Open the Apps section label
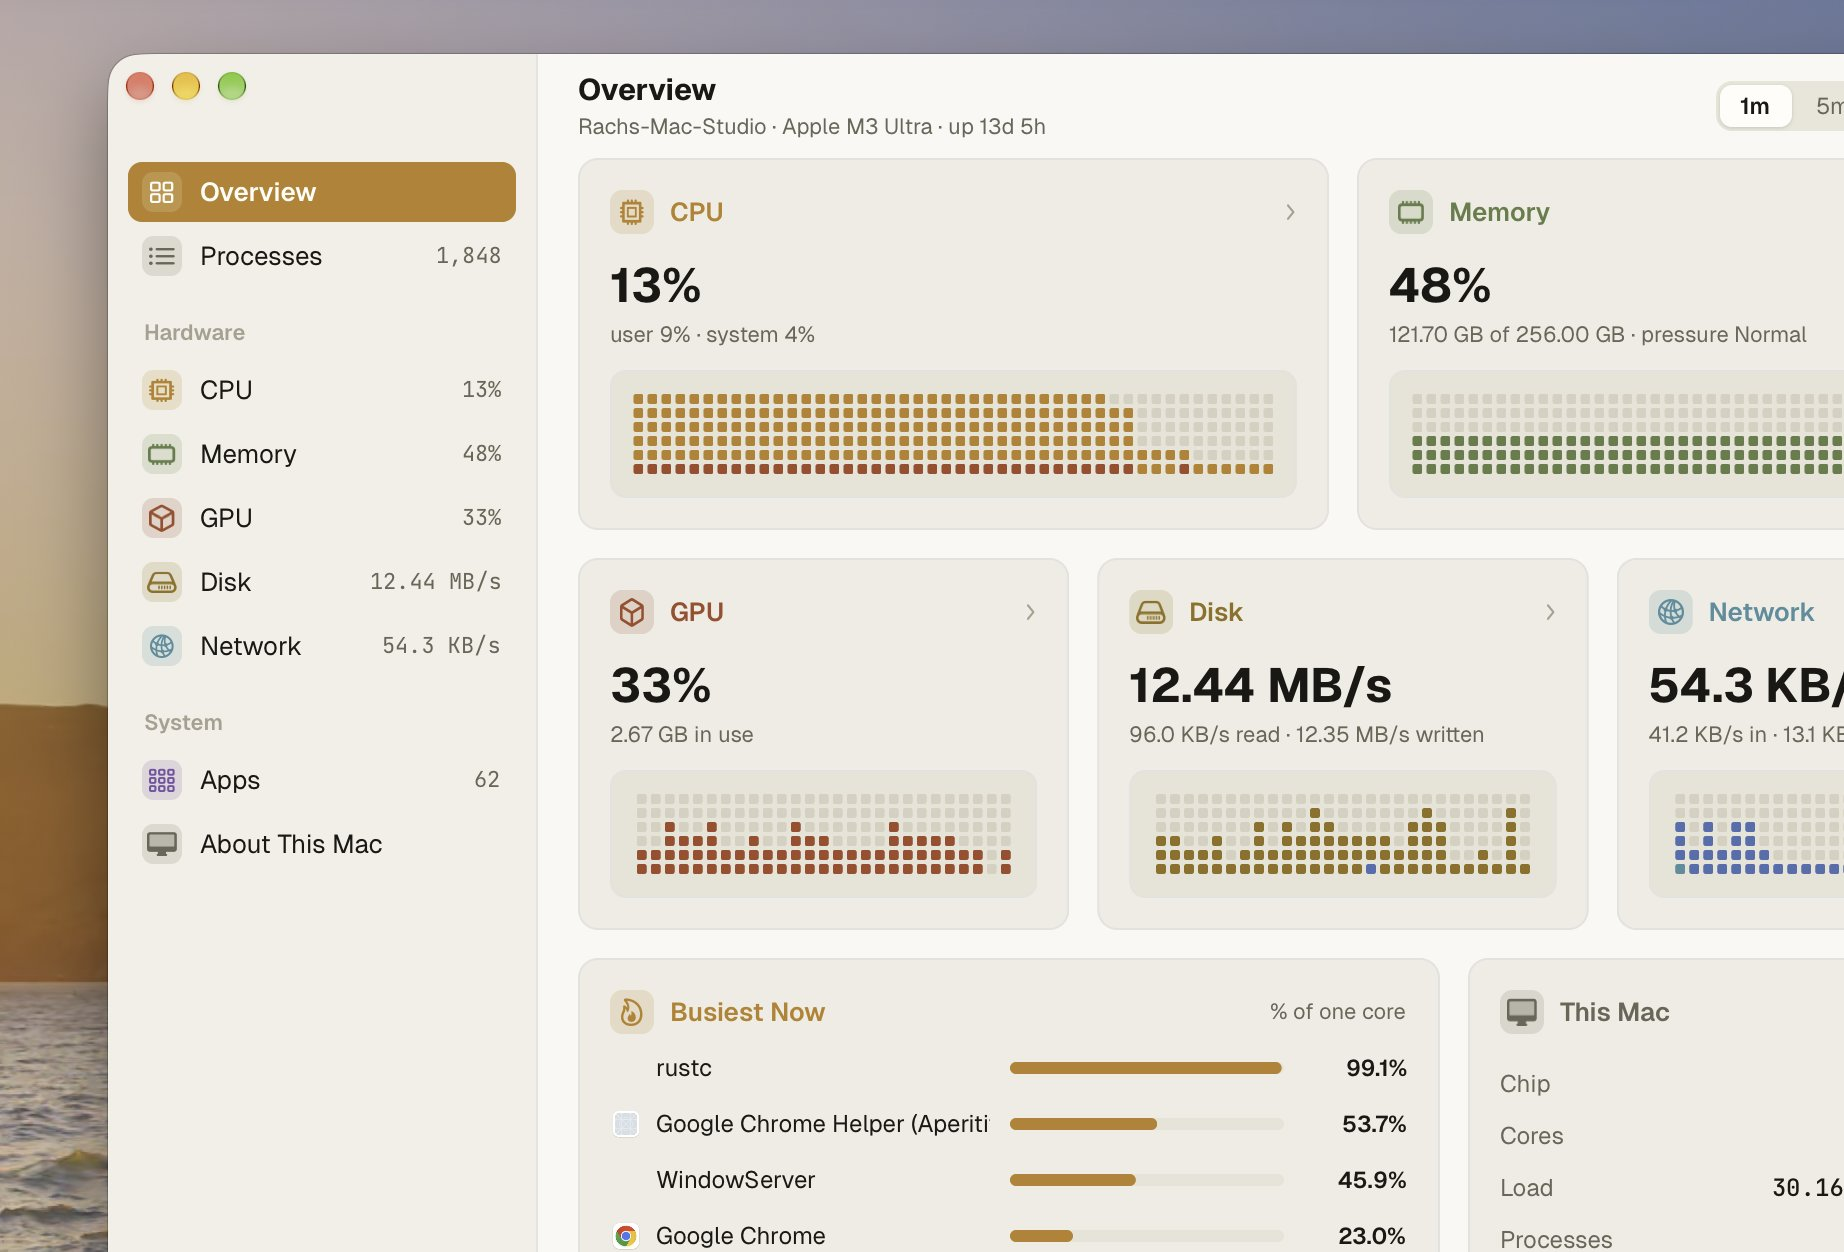The width and height of the screenshot is (1844, 1252). point(230,780)
